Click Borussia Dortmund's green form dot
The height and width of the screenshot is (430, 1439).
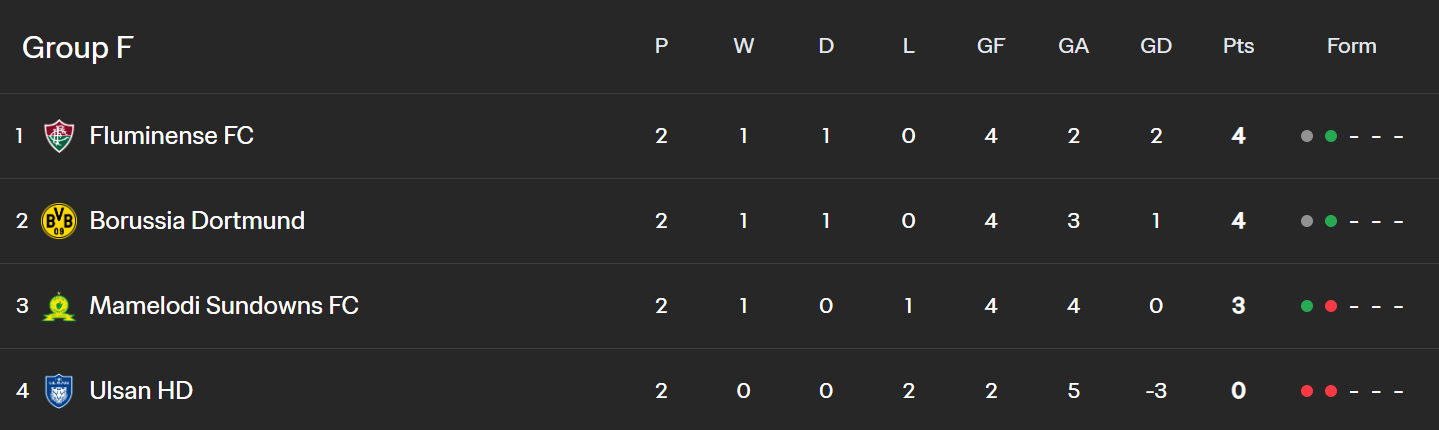1331,221
